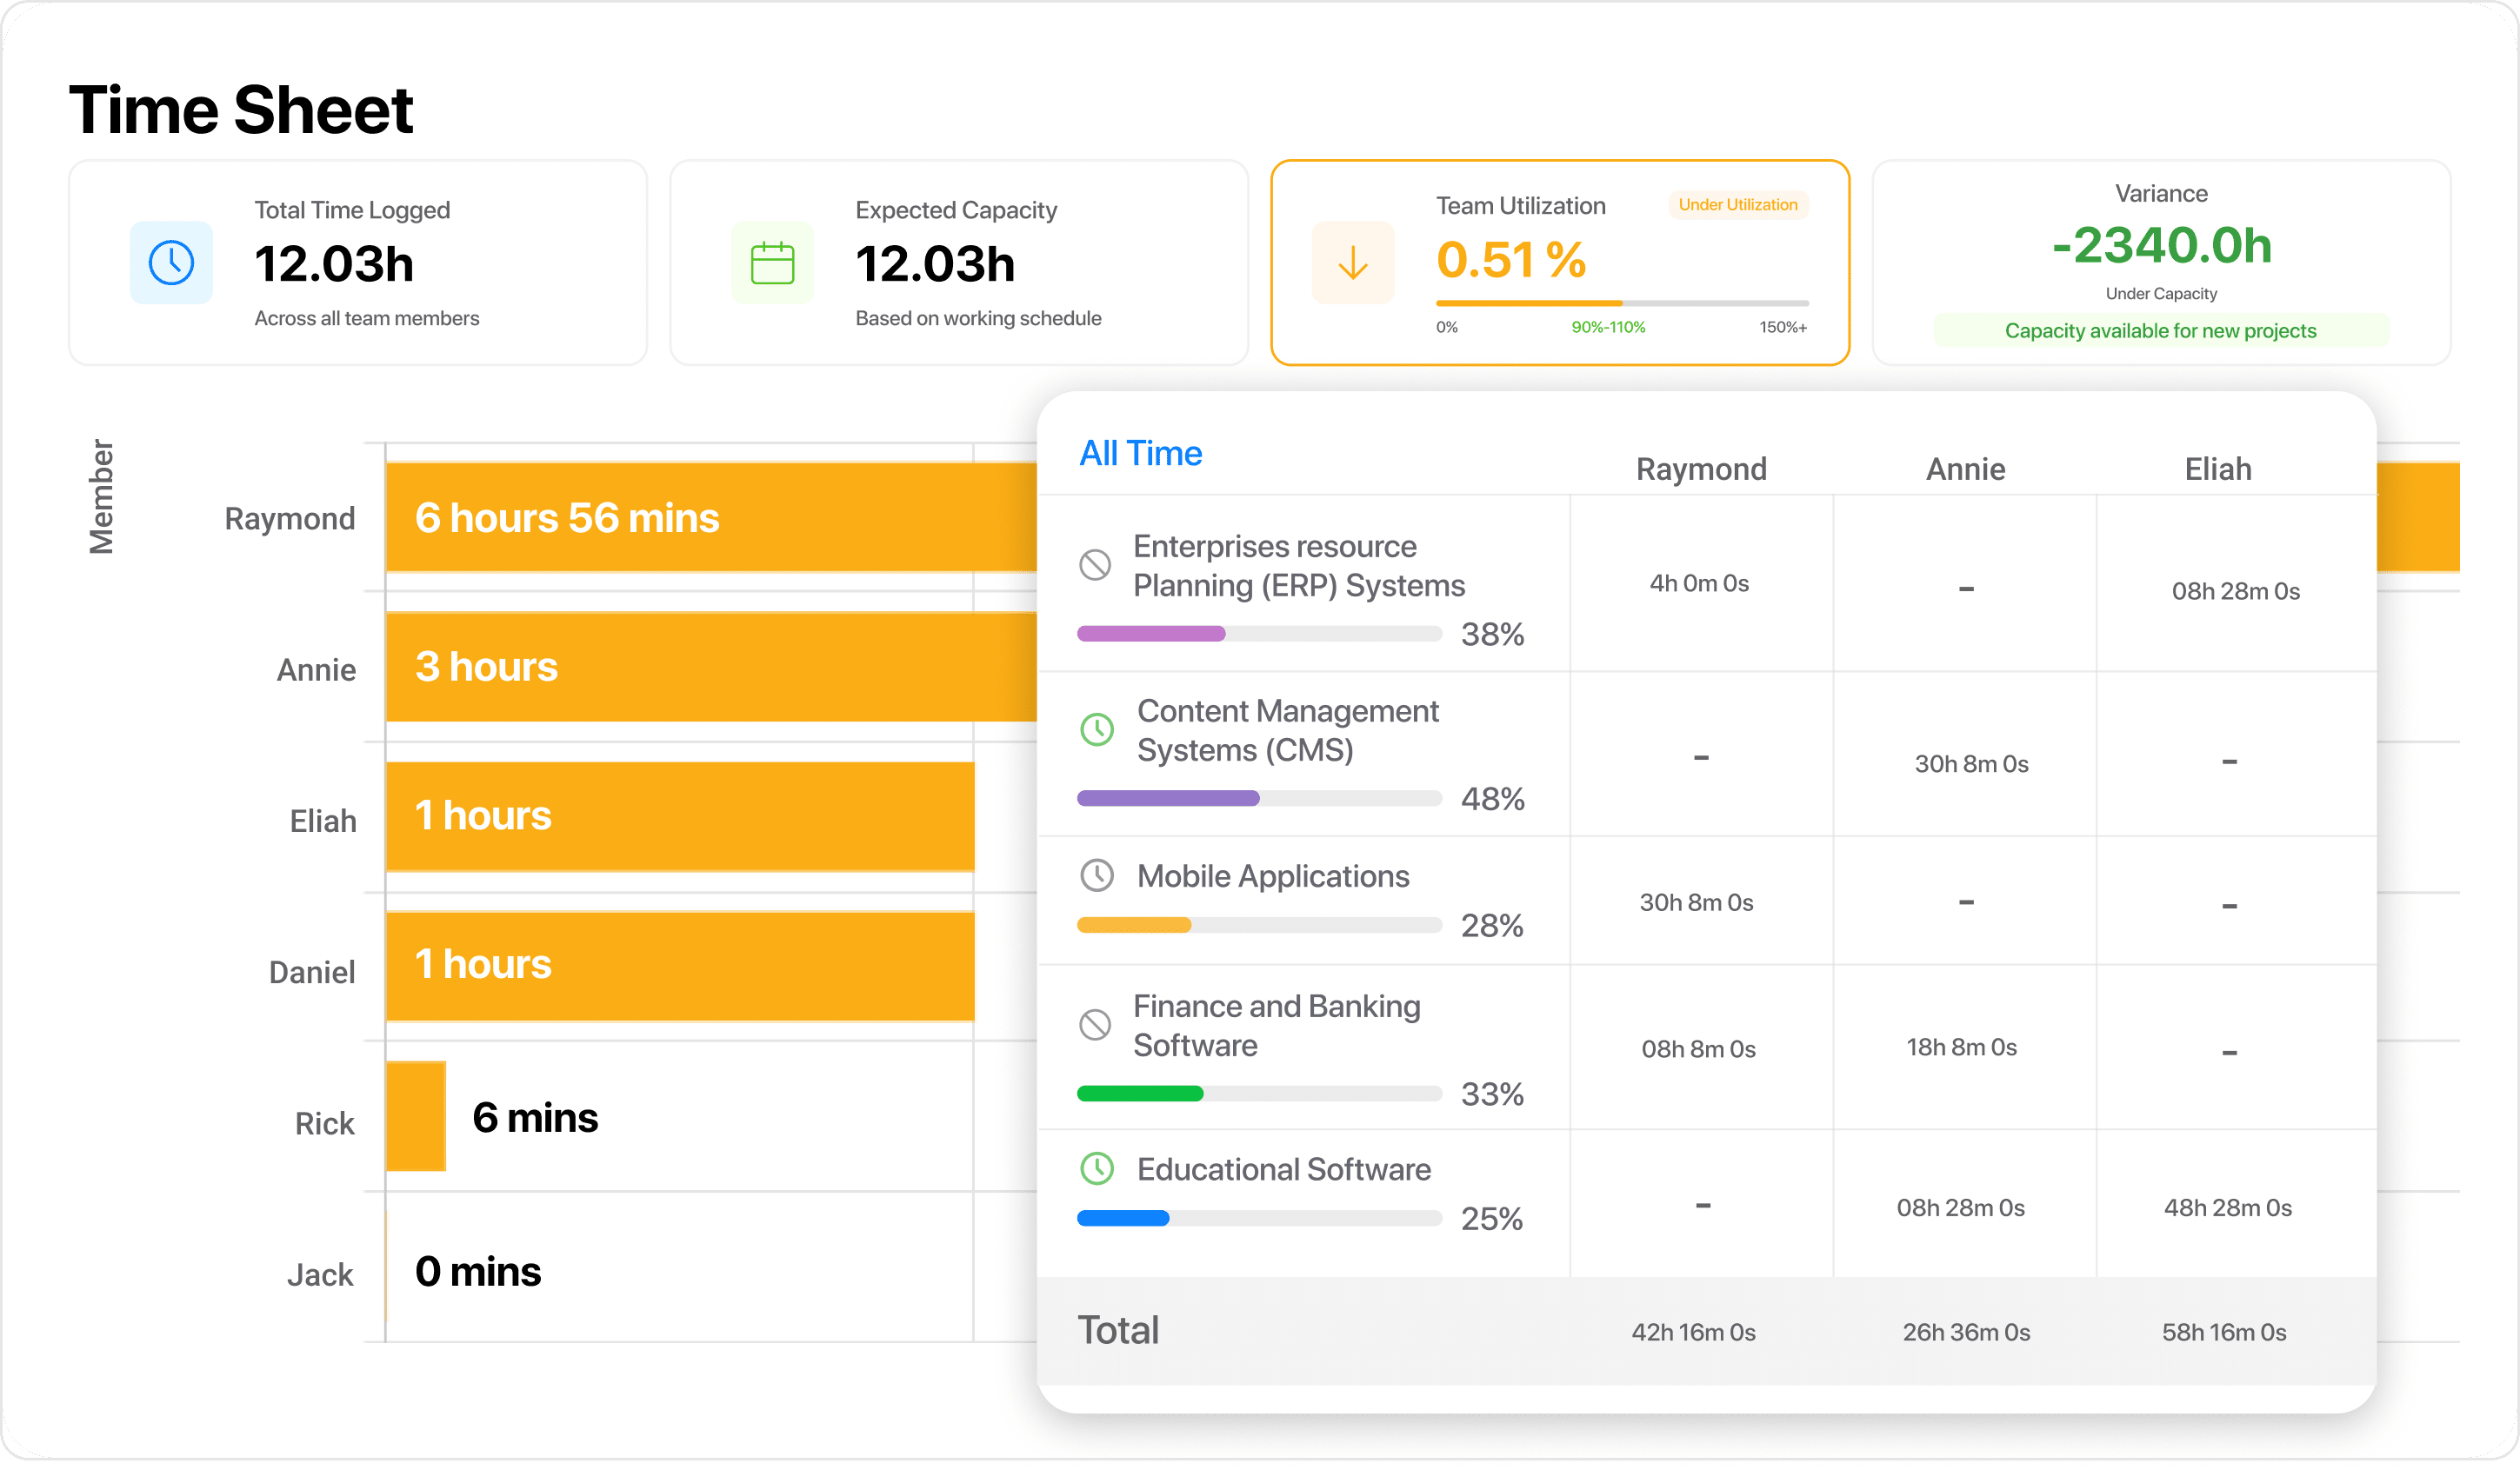The width and height of the screenshot is (2520, 1470).
Task: Click the clock icon beside Total Time Logged
Action: pyautogui.click(x=171, y=263)
